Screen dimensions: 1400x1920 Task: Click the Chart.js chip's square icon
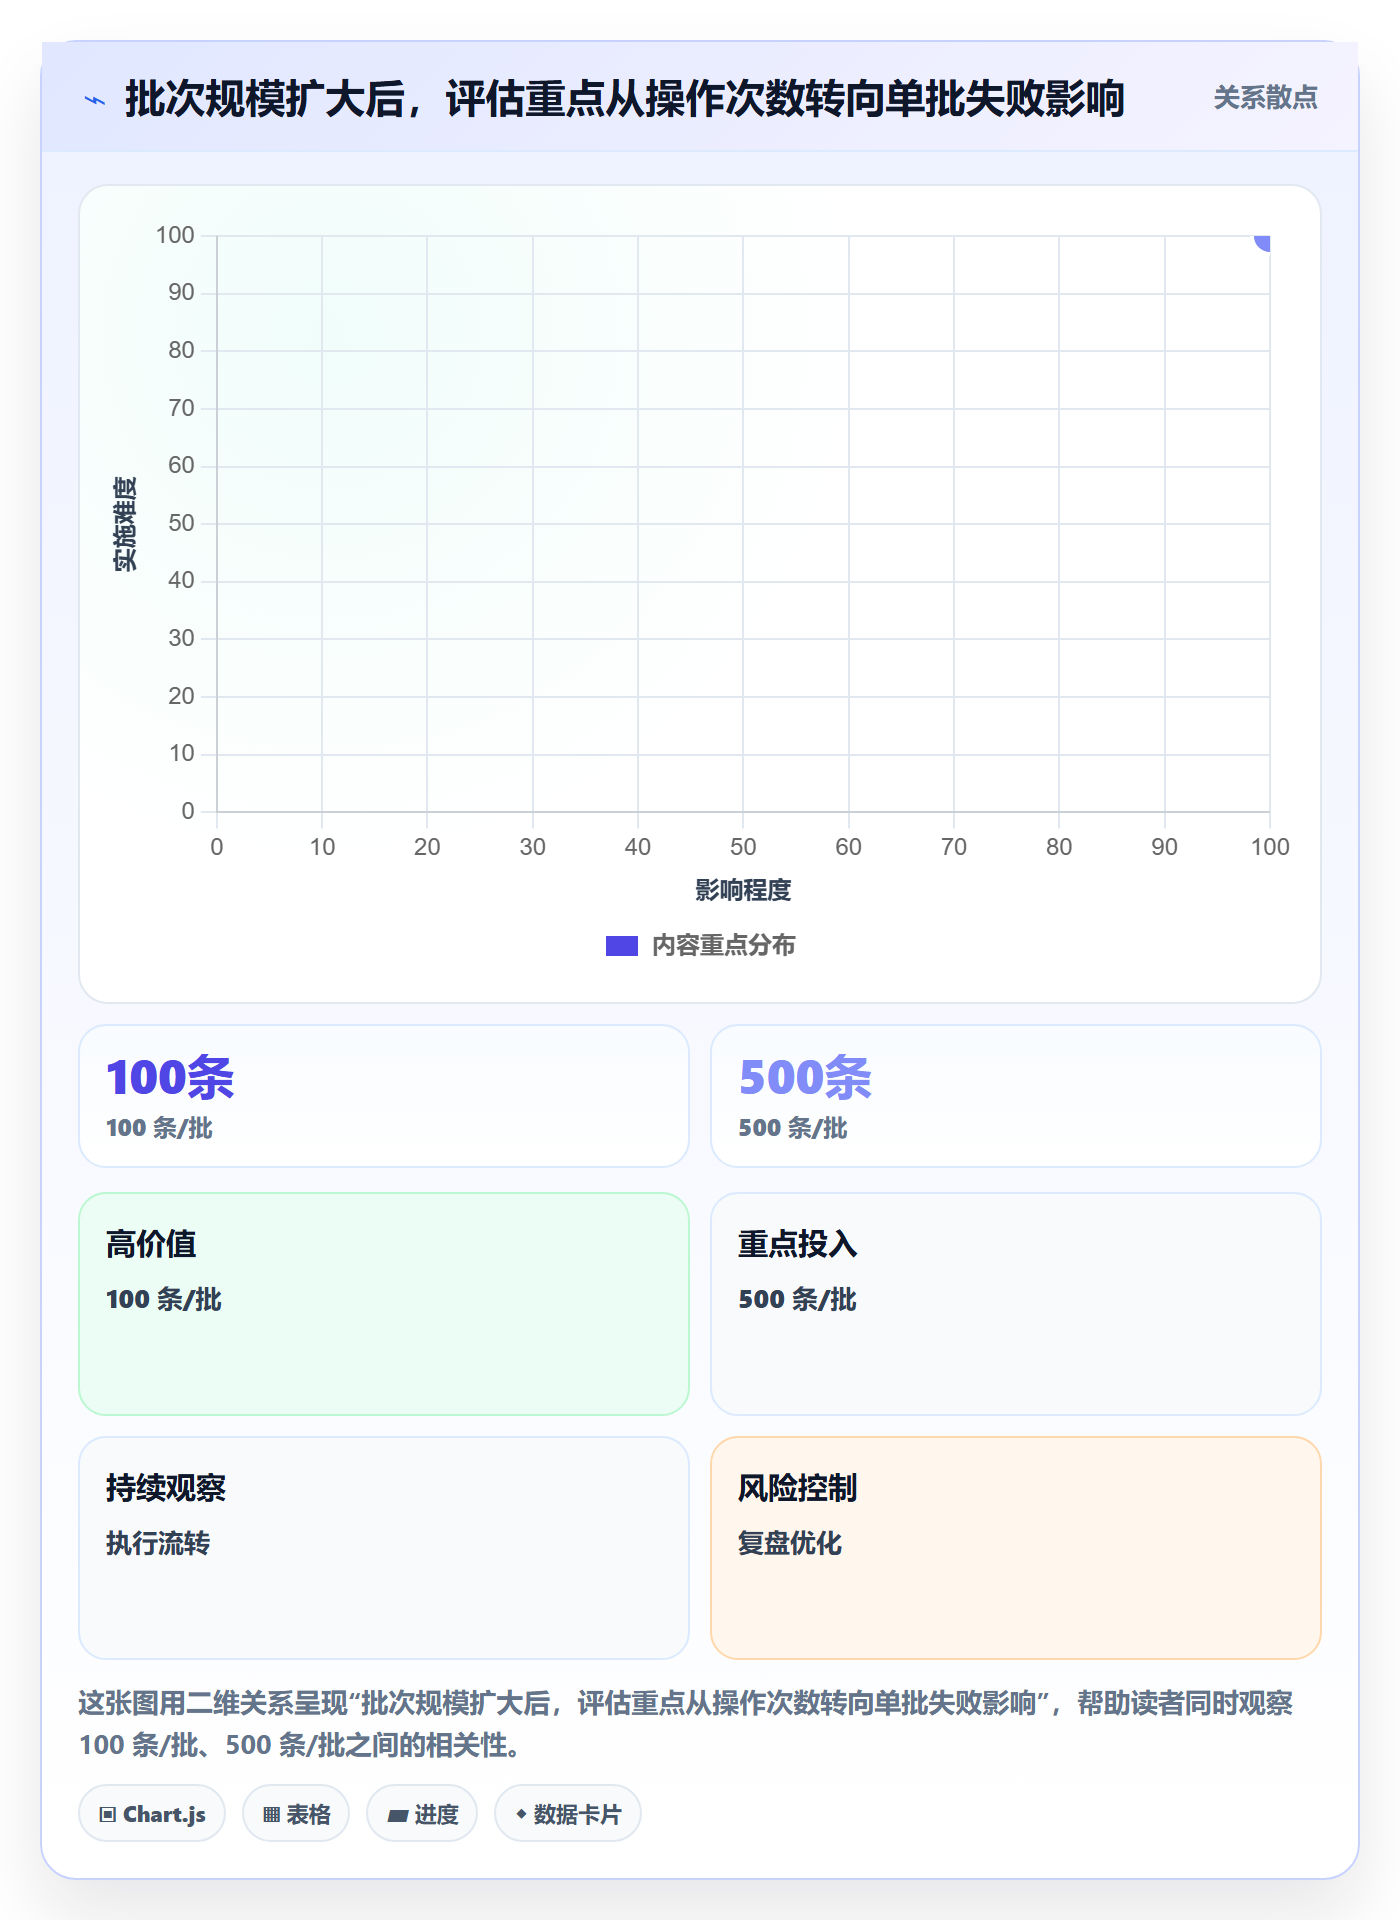108,1815
